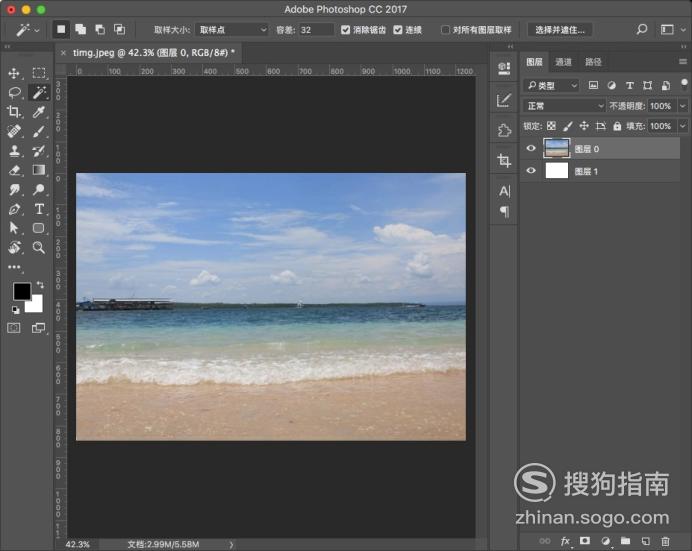This screenshot has height=551, width=692.
Task: Select the History Brush tool
Action: click(39, 151)
